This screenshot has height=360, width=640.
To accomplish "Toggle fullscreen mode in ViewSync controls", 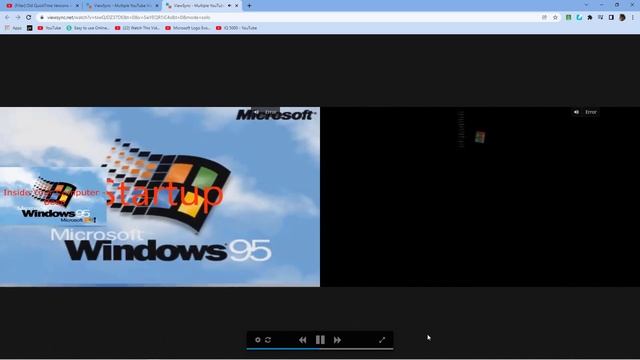I will pos(382,340).
